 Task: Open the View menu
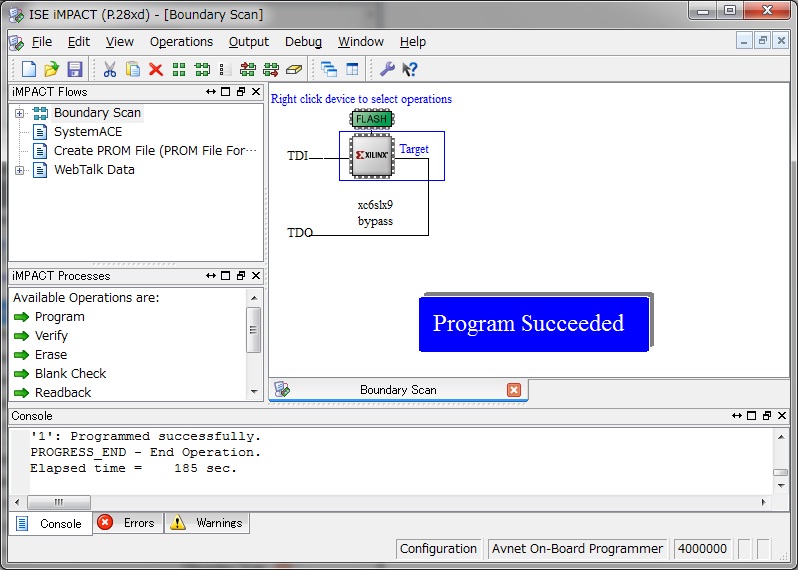click(x=120, y=42)
